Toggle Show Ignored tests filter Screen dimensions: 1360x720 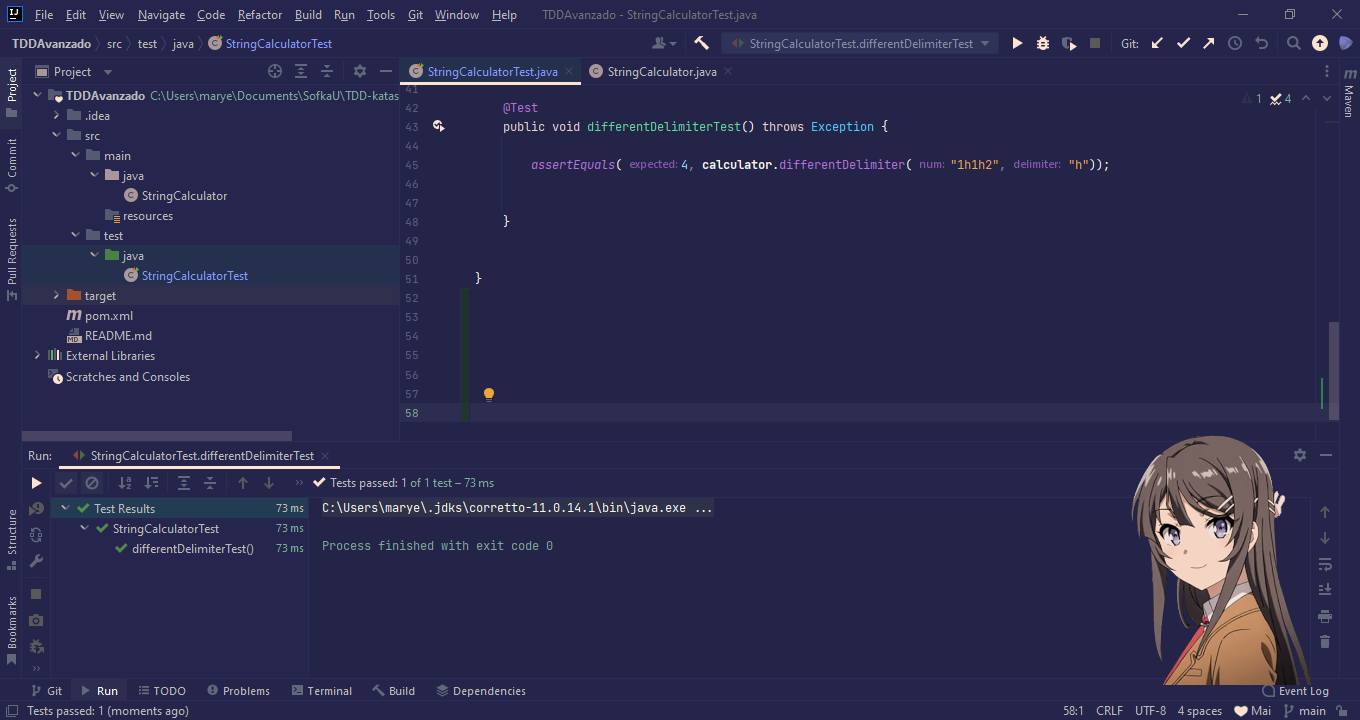92,482
